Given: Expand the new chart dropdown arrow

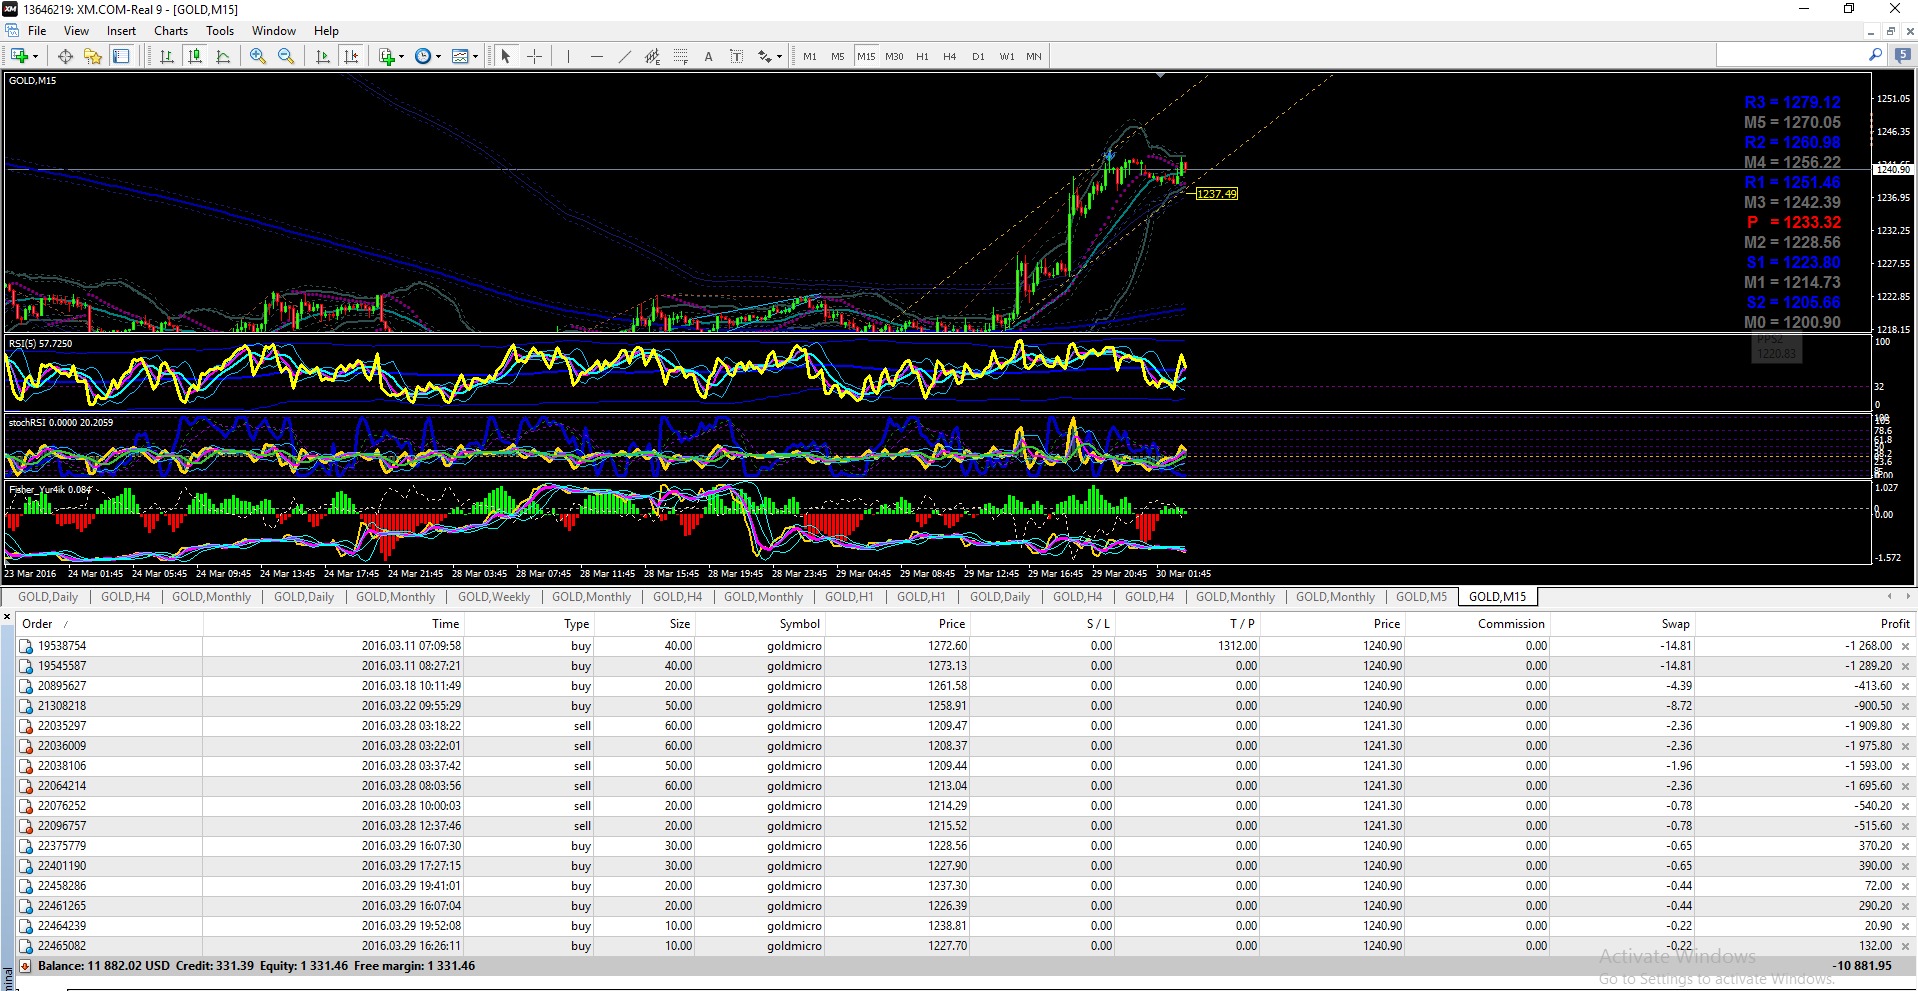Looking at the screenshot, I should (35, 56).
